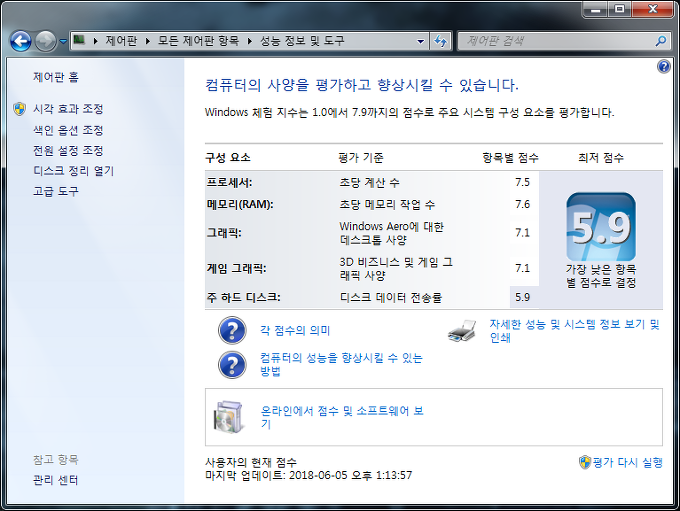
Task: Open 시각 효과 조정 link
Action: 68,109
